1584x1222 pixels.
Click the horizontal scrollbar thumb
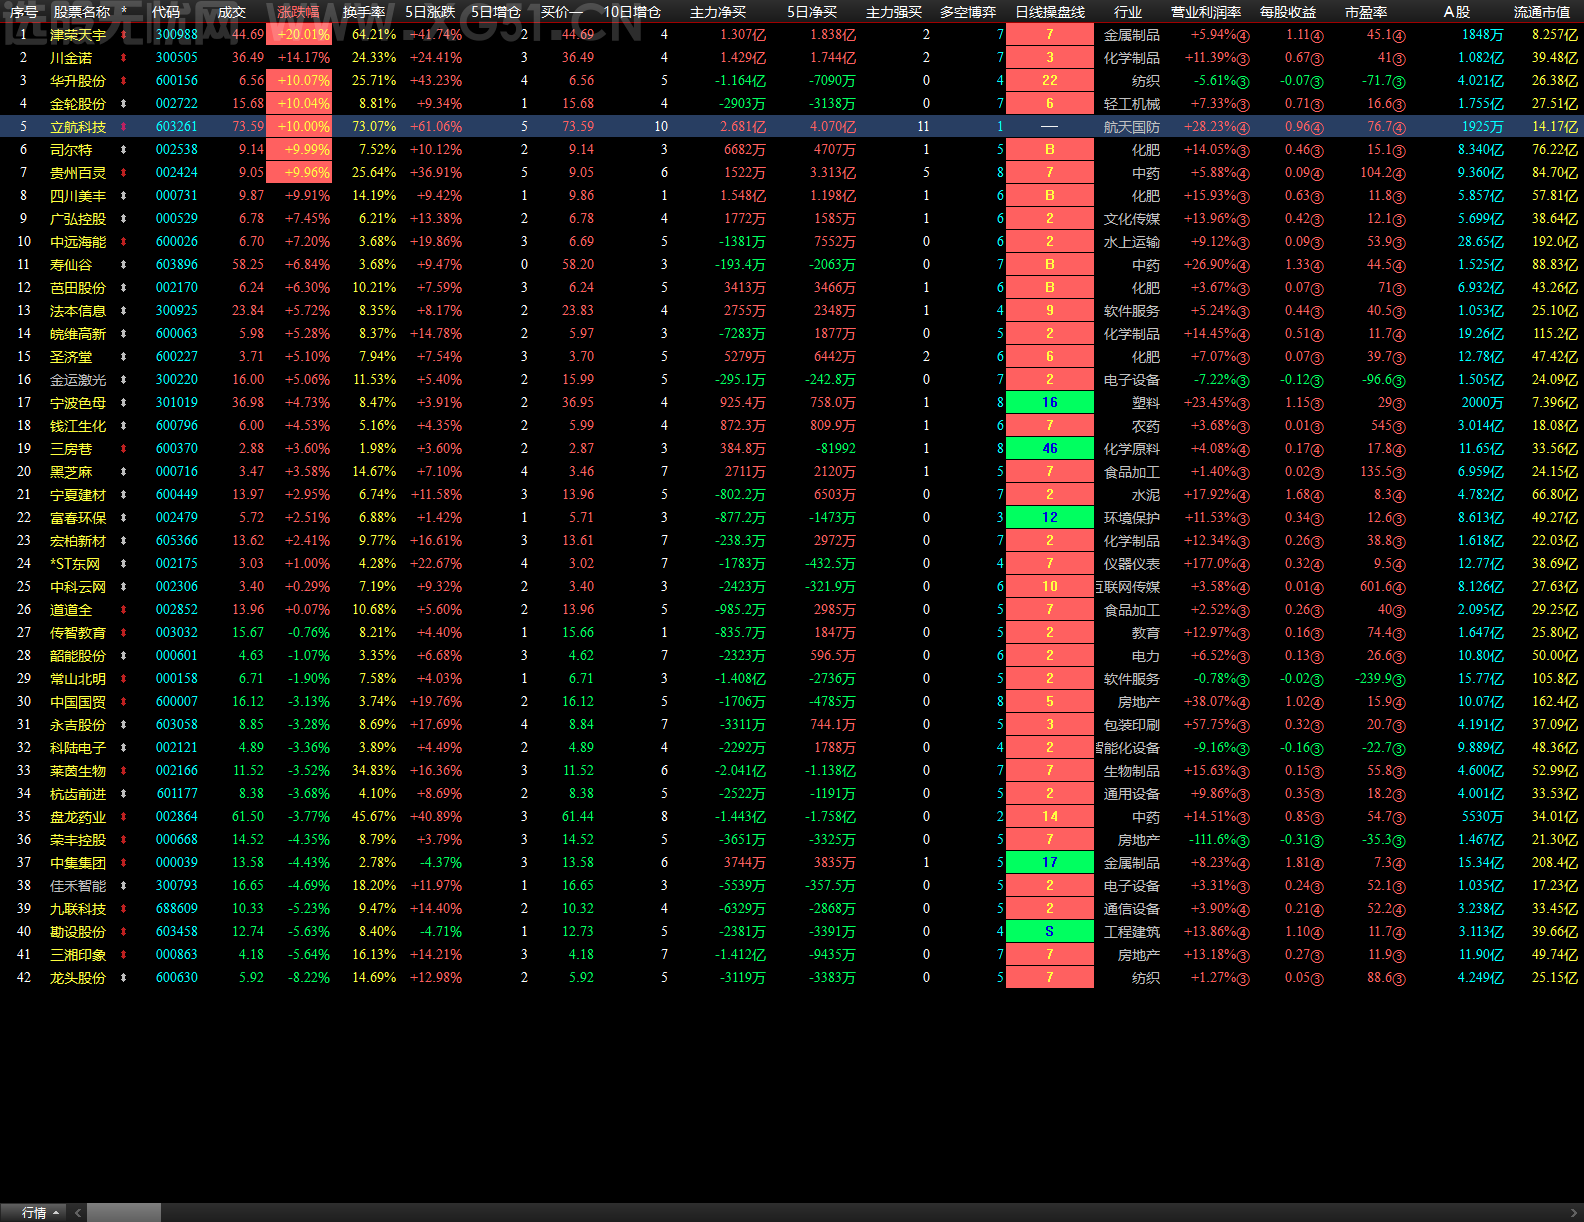[123, 1212]
